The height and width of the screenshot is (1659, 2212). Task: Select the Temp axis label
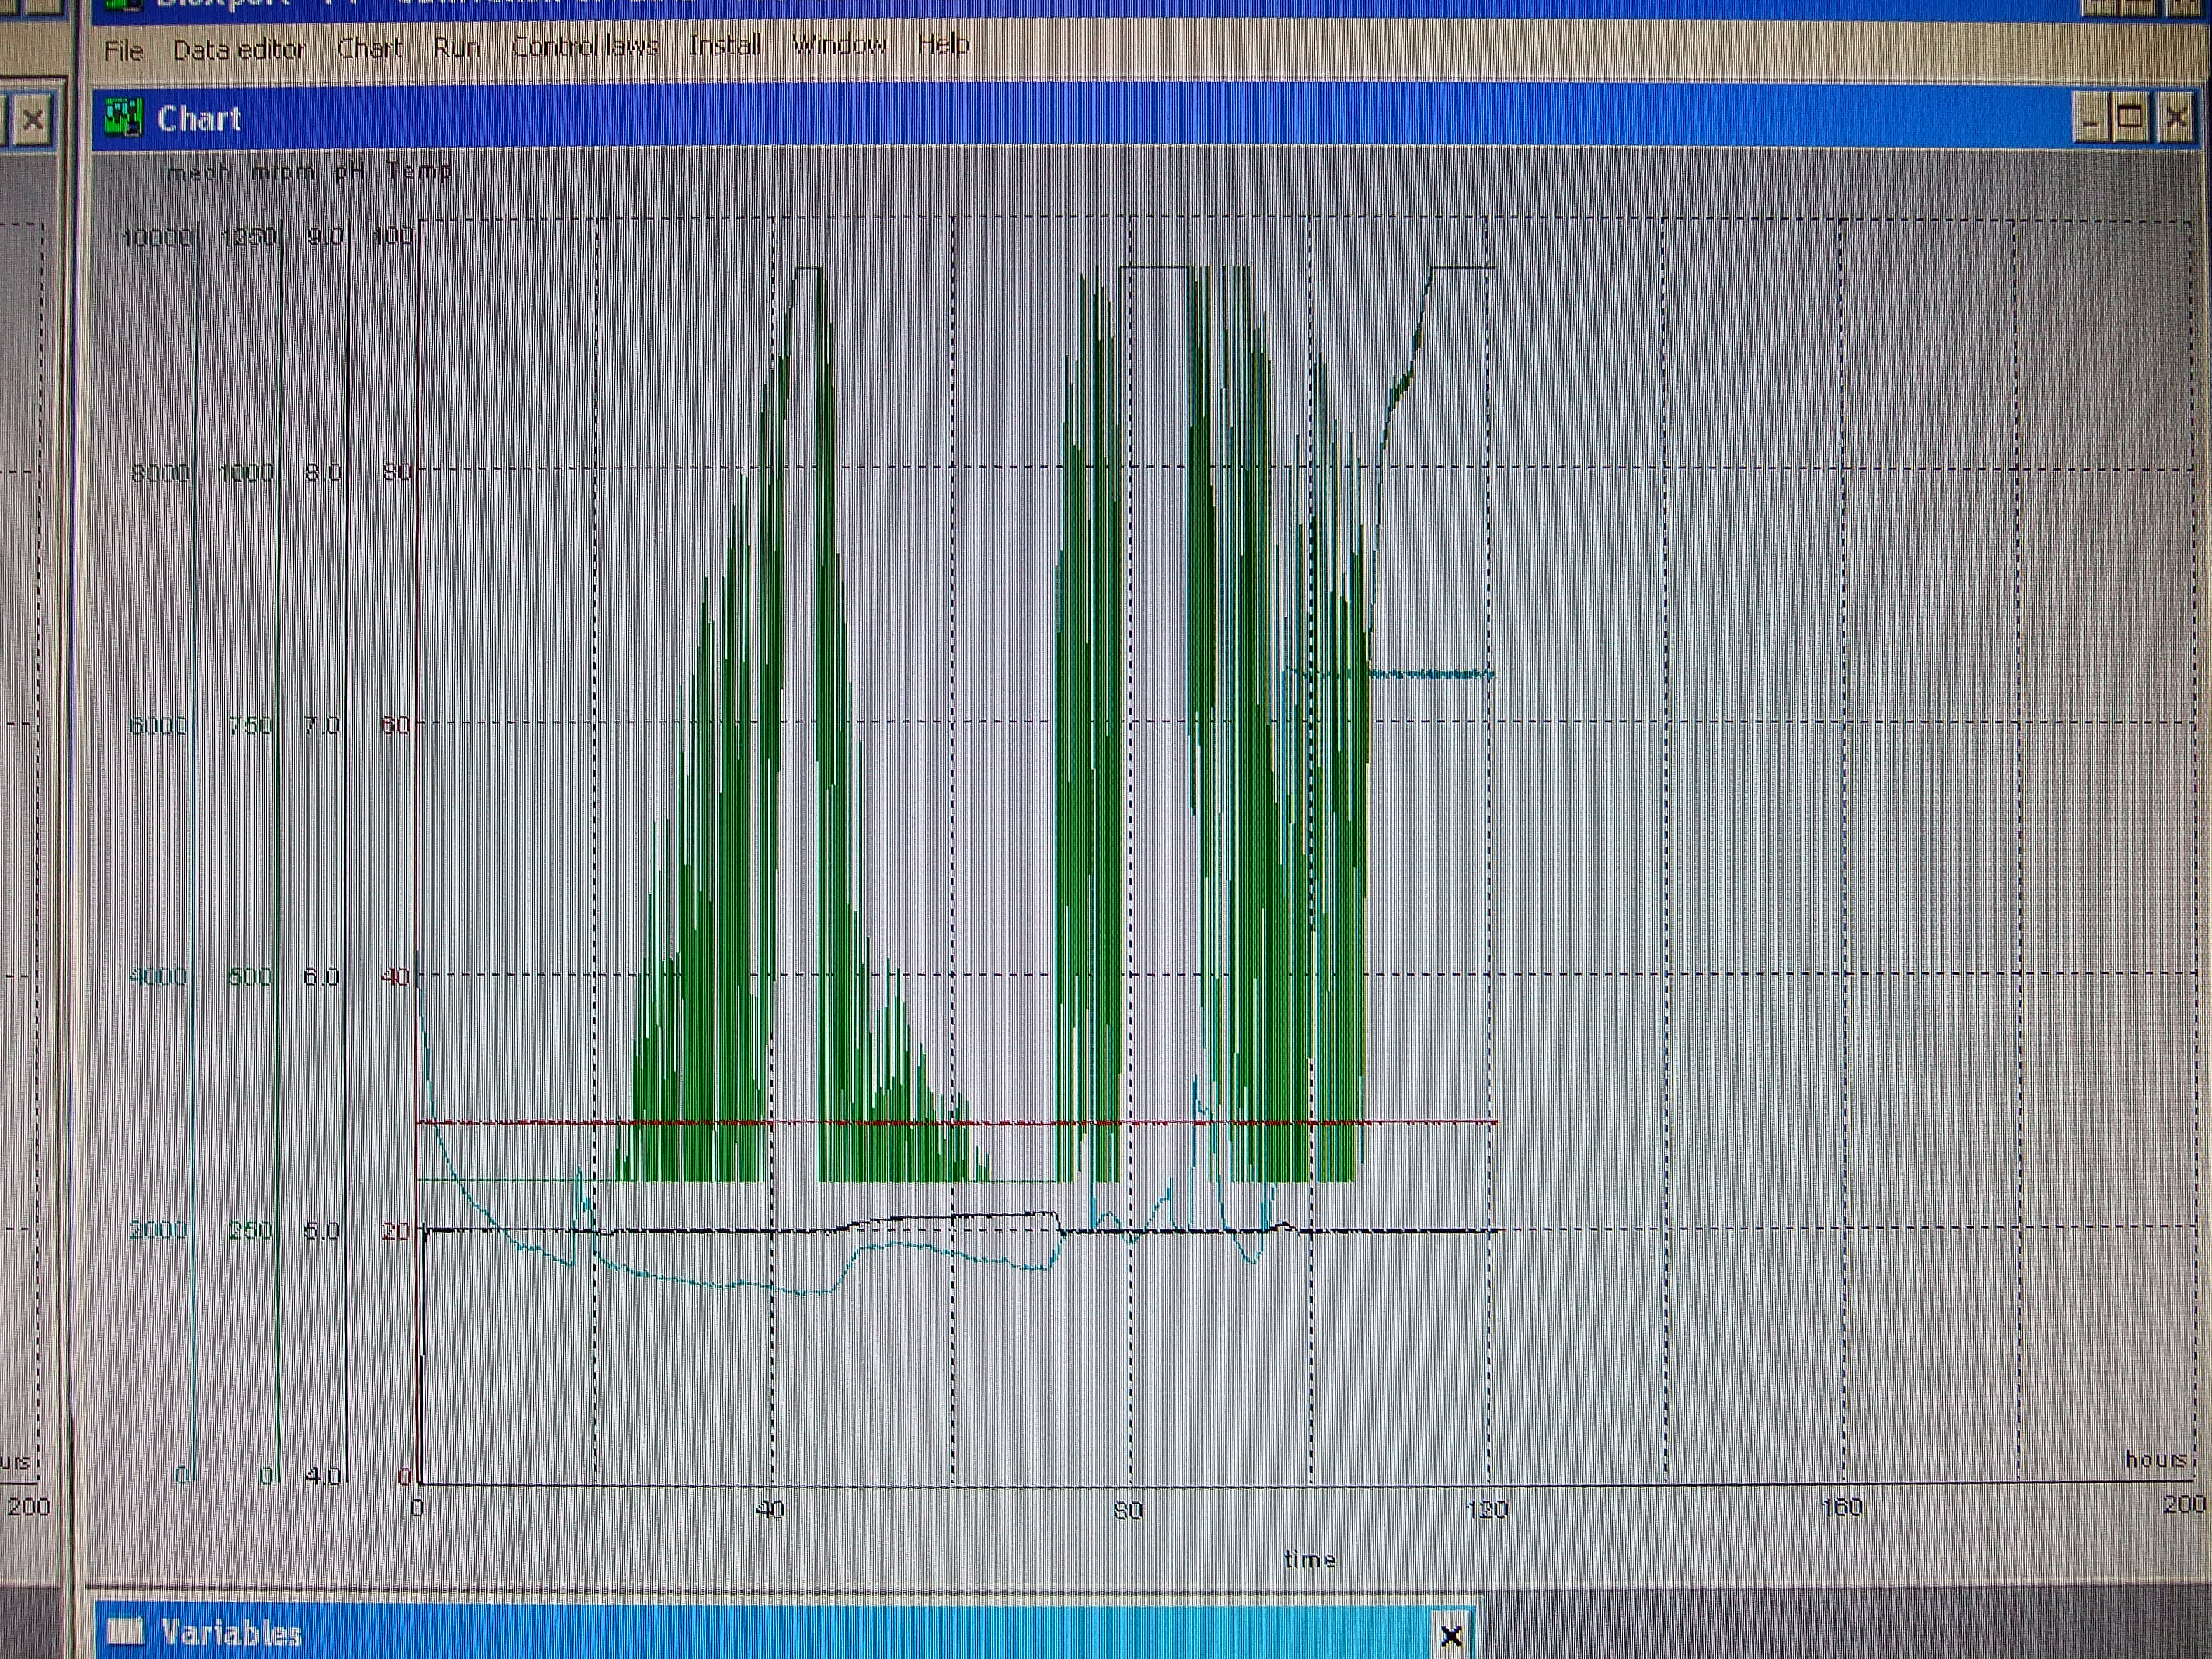419,171
